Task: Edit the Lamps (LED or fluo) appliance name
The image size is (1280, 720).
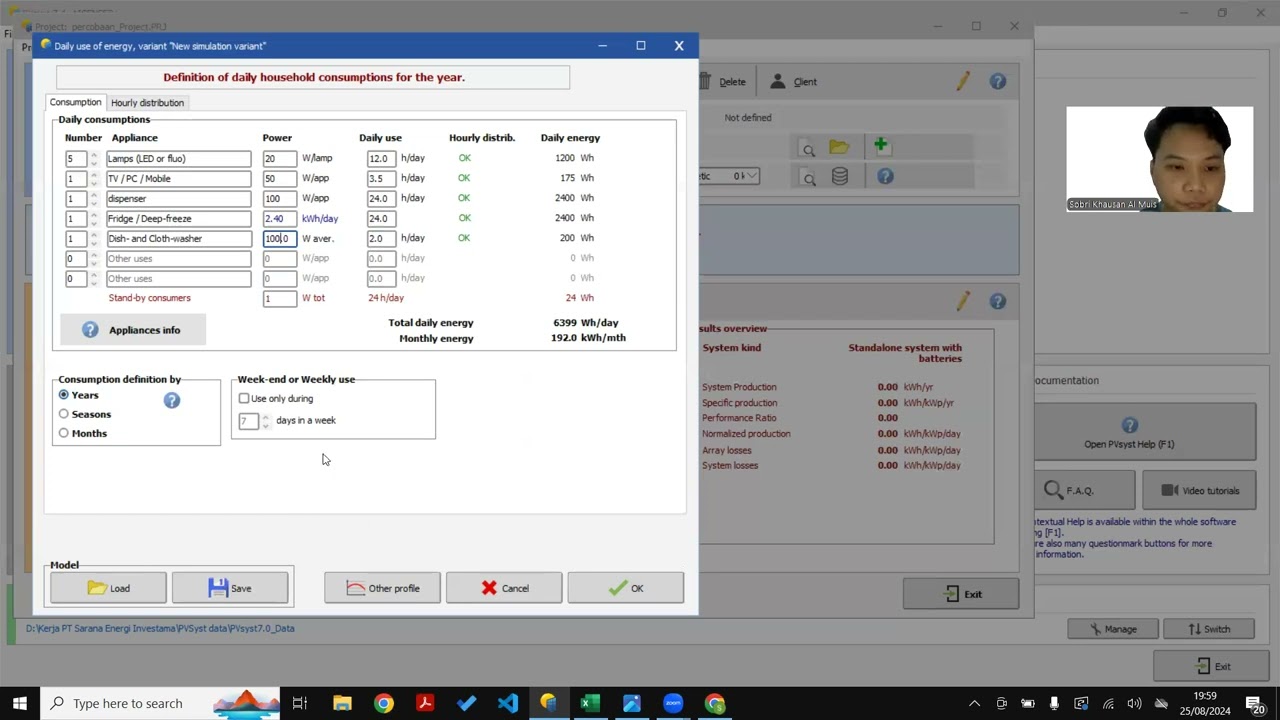Action: click(179, 158)
